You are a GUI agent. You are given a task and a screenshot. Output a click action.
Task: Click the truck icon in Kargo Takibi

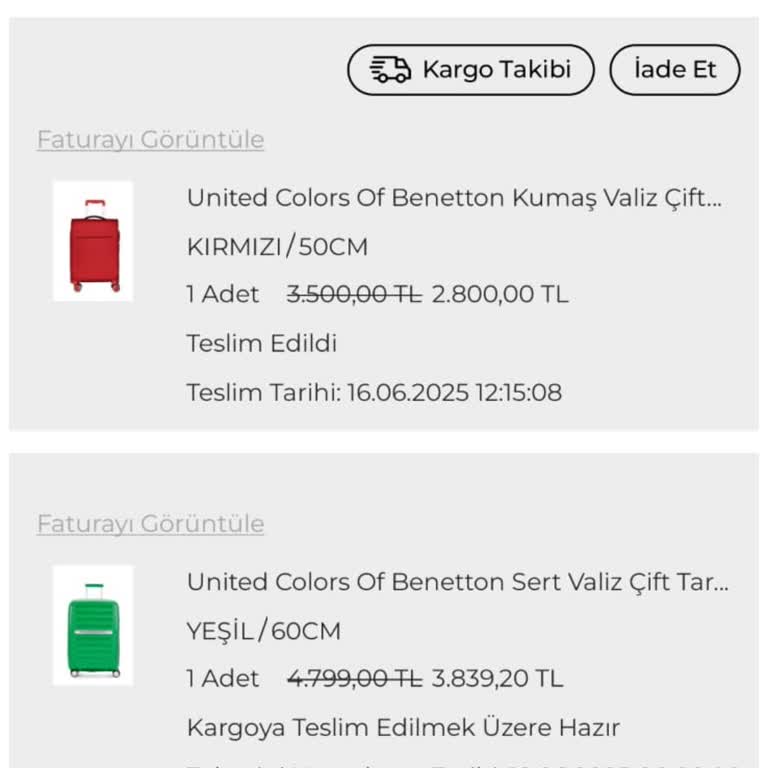pos(390,70)
